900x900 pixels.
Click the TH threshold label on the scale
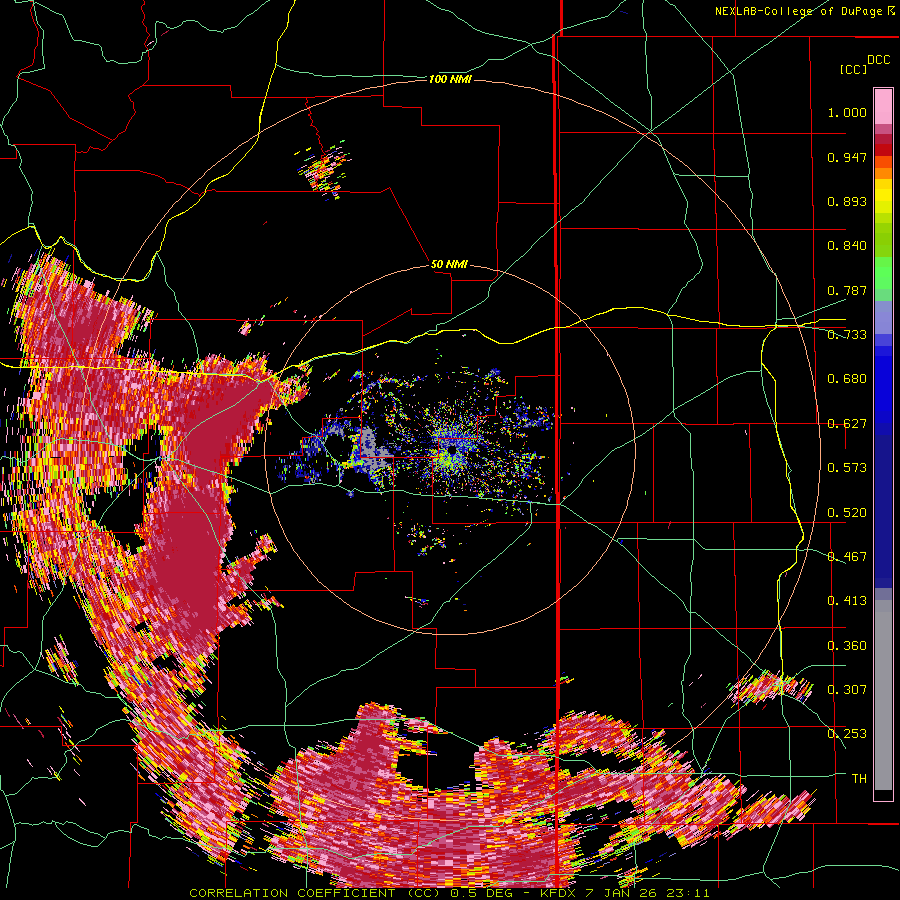(859, 779)
